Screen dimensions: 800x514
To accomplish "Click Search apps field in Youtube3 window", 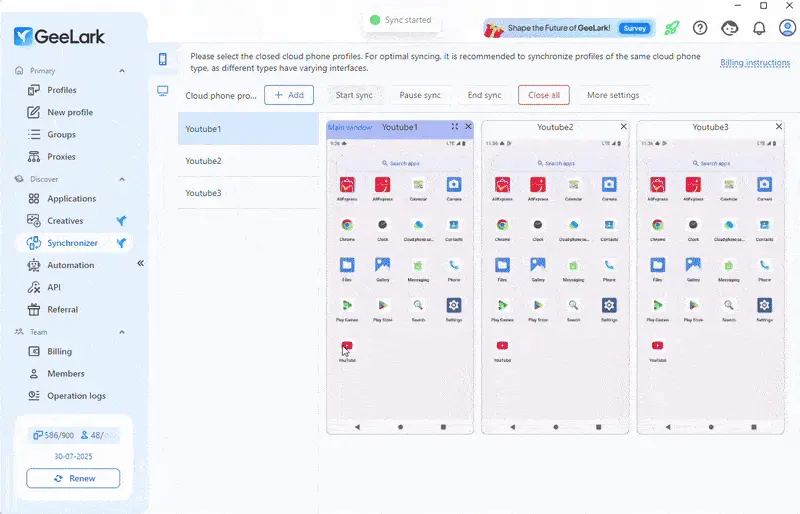I will (711, 163).
